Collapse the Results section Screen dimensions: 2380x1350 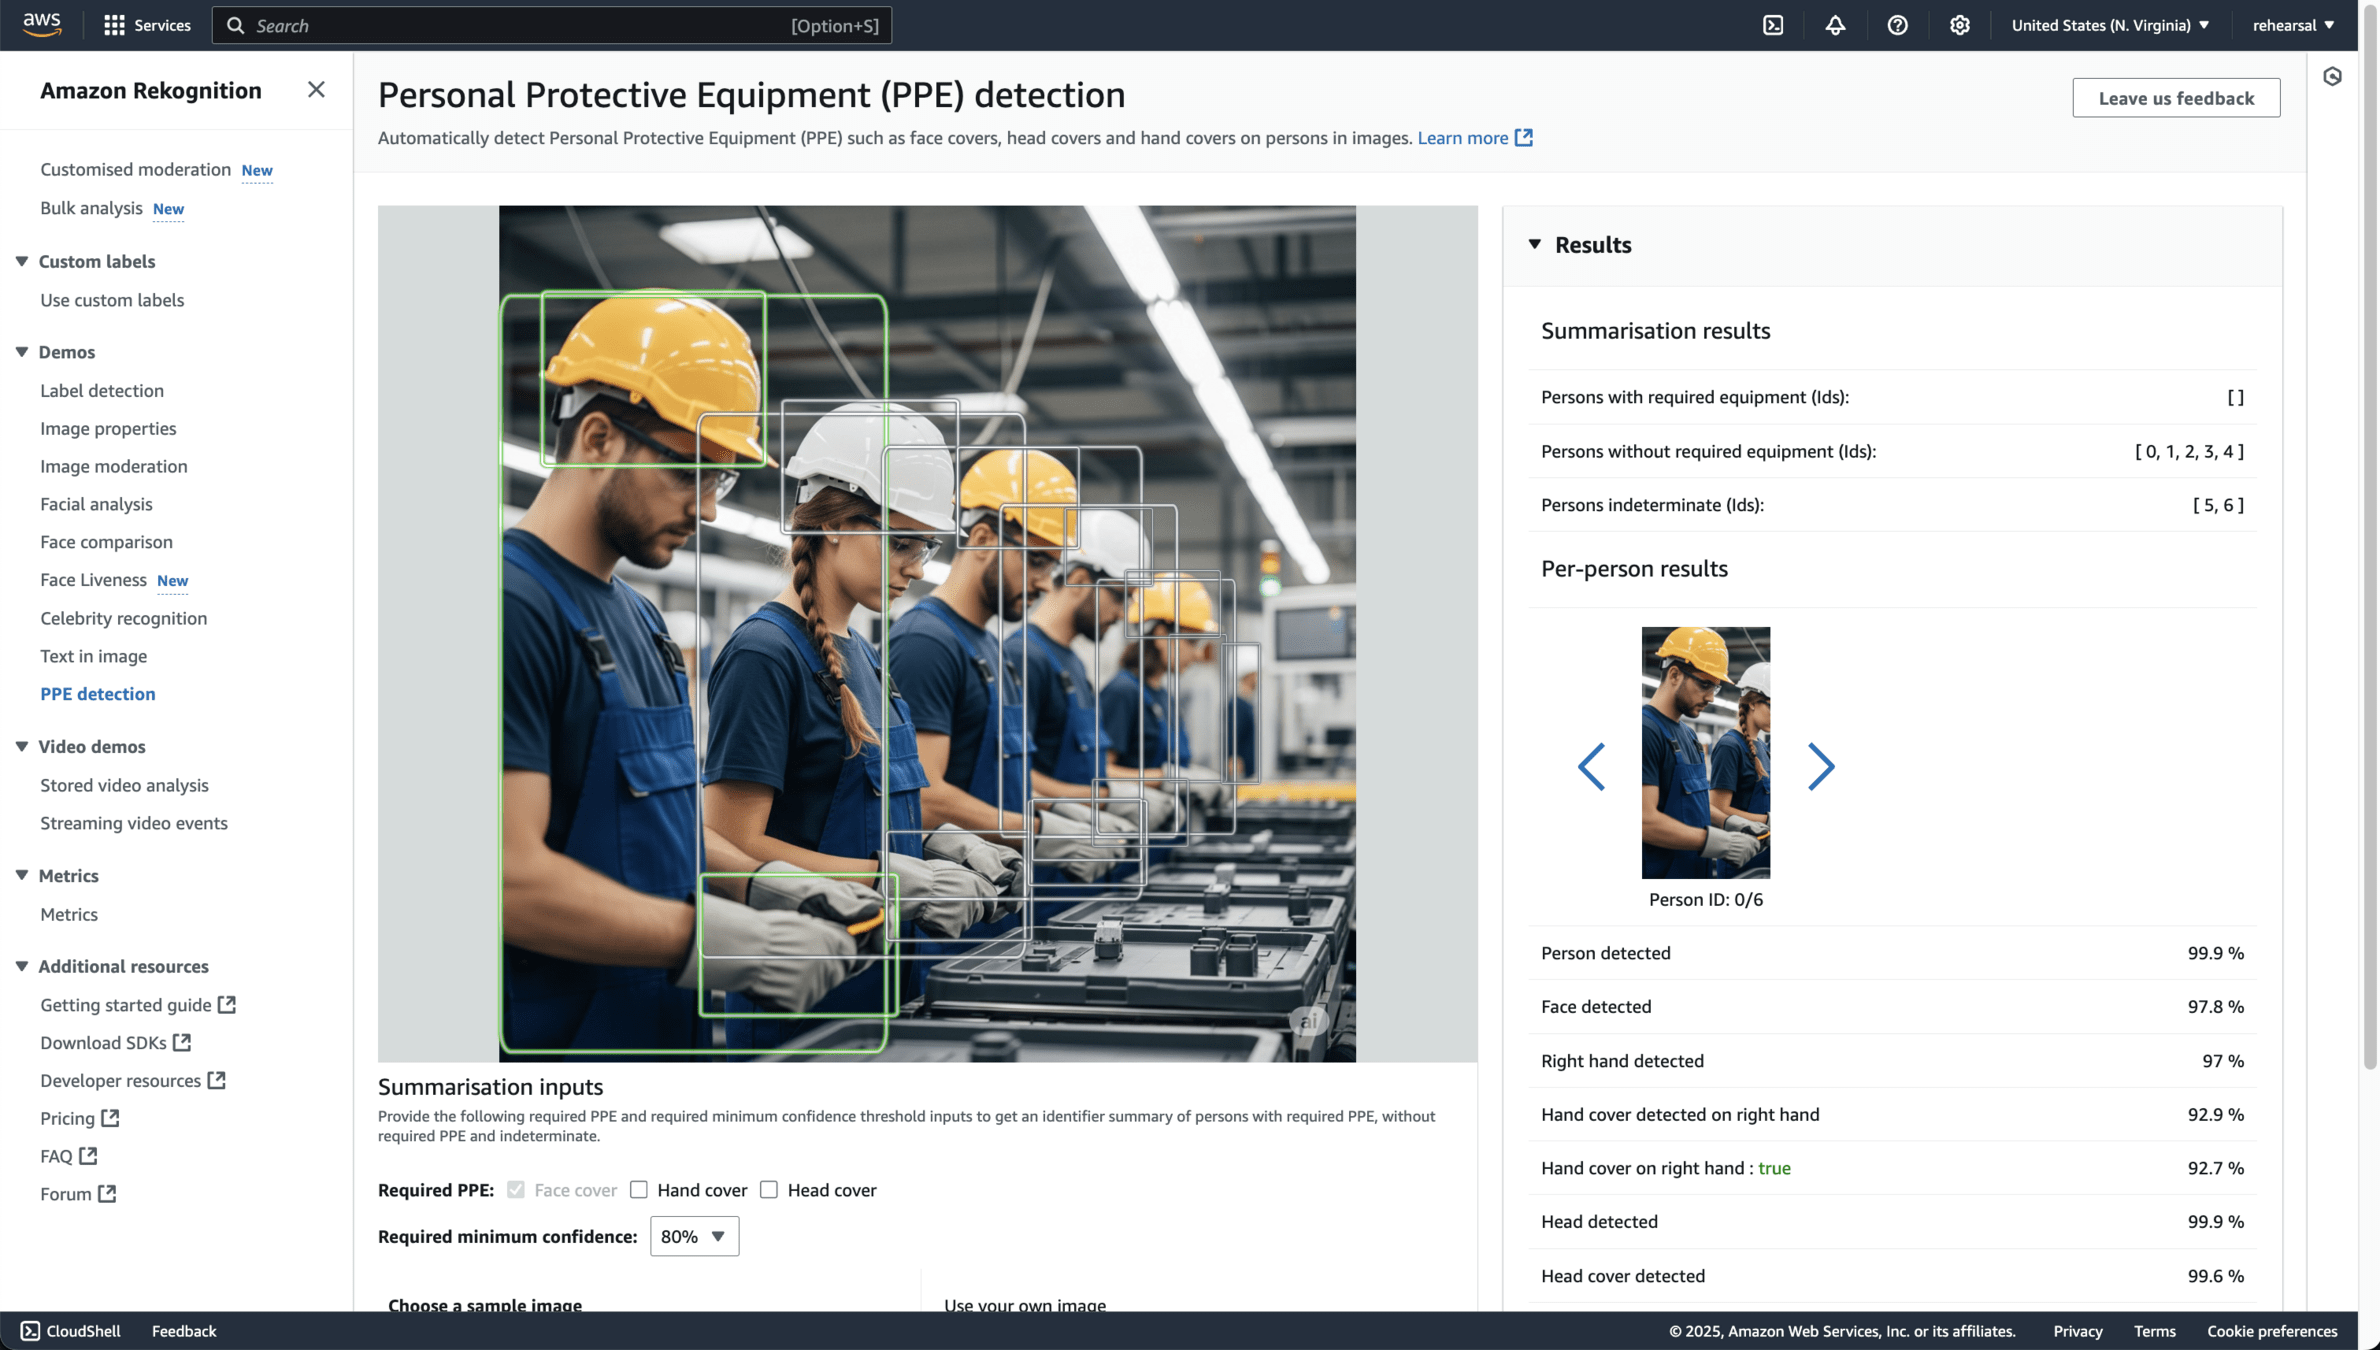point(1535,245)
